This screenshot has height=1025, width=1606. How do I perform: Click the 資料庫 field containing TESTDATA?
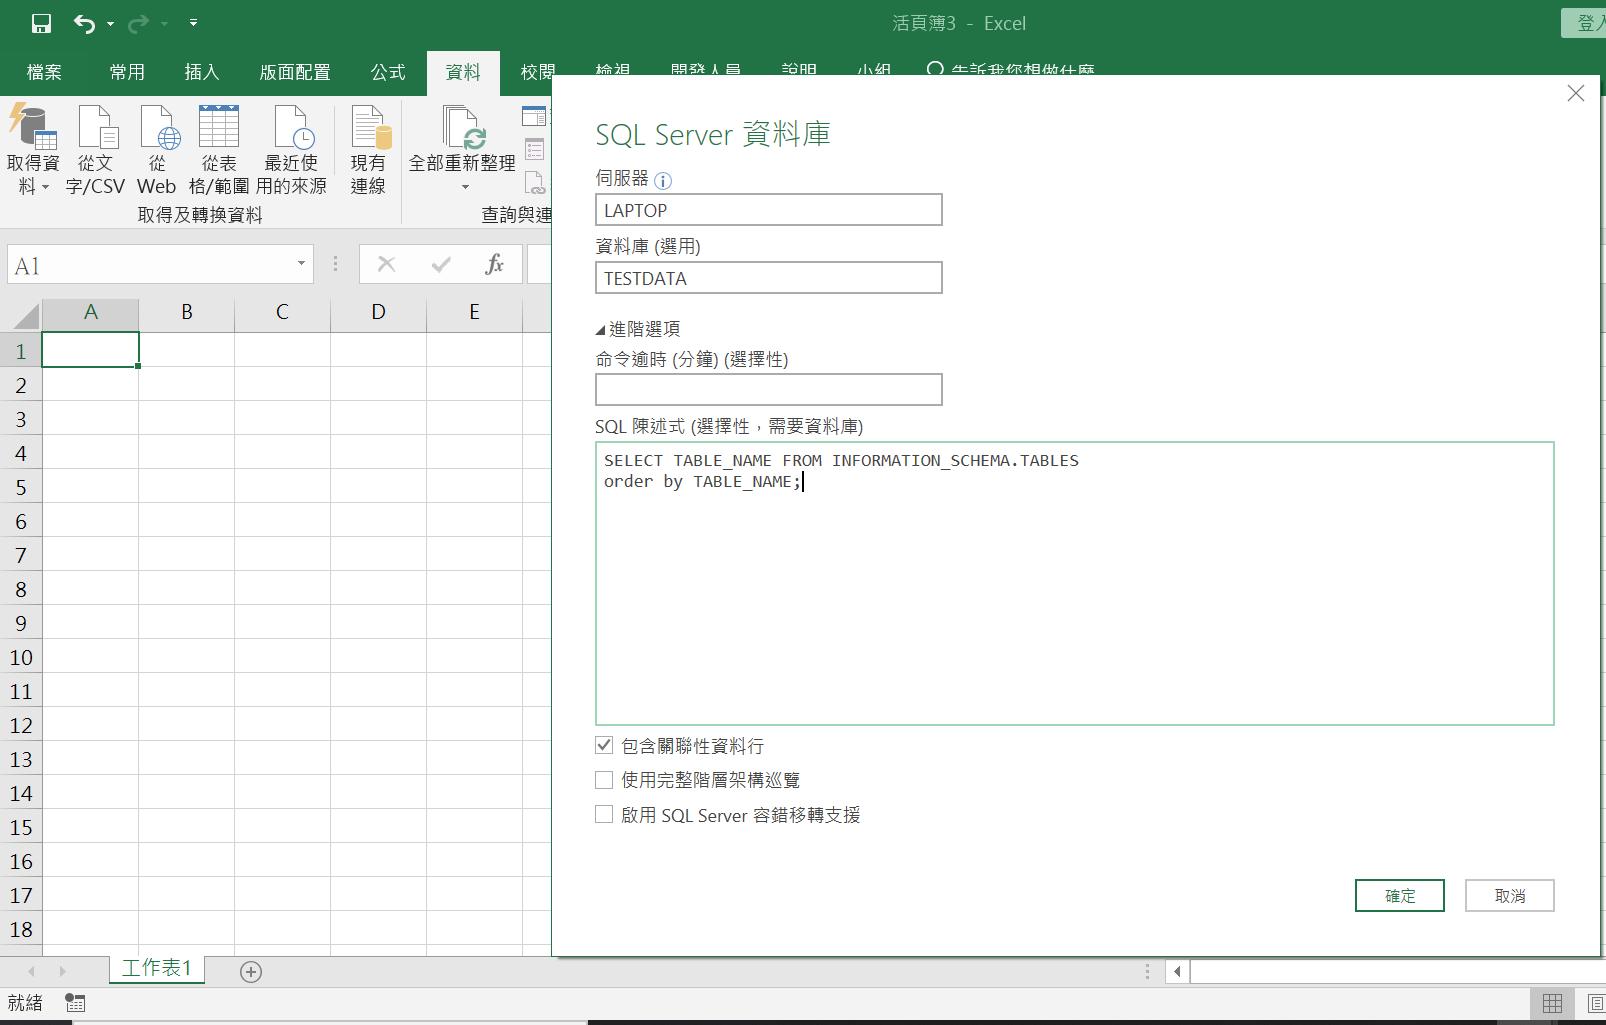[x=768, y=278]
